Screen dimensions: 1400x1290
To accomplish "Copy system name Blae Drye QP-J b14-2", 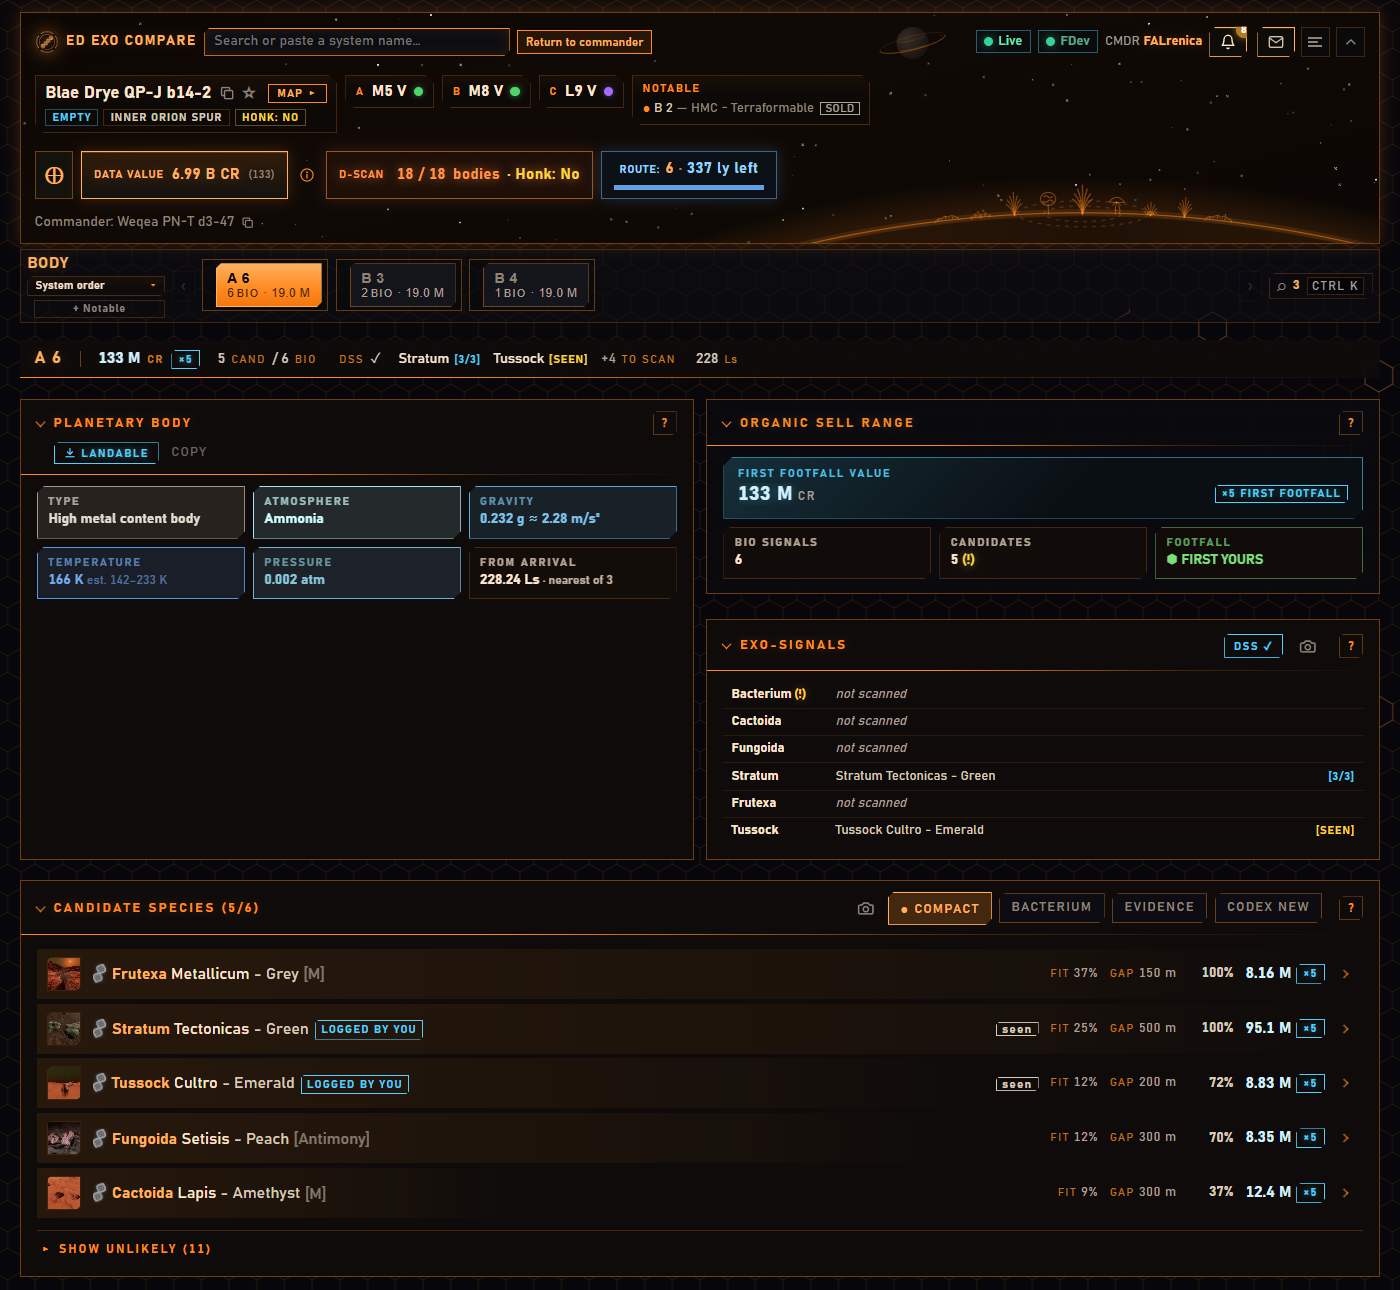I will coord(227,93).
